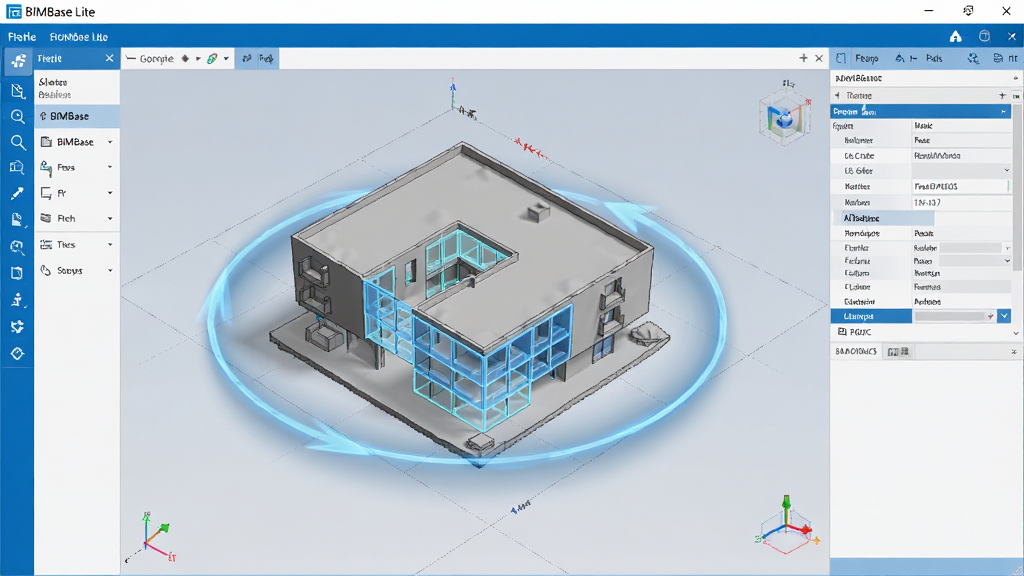
Task: Click the value field containing TN-137
Action: [961, 202]
